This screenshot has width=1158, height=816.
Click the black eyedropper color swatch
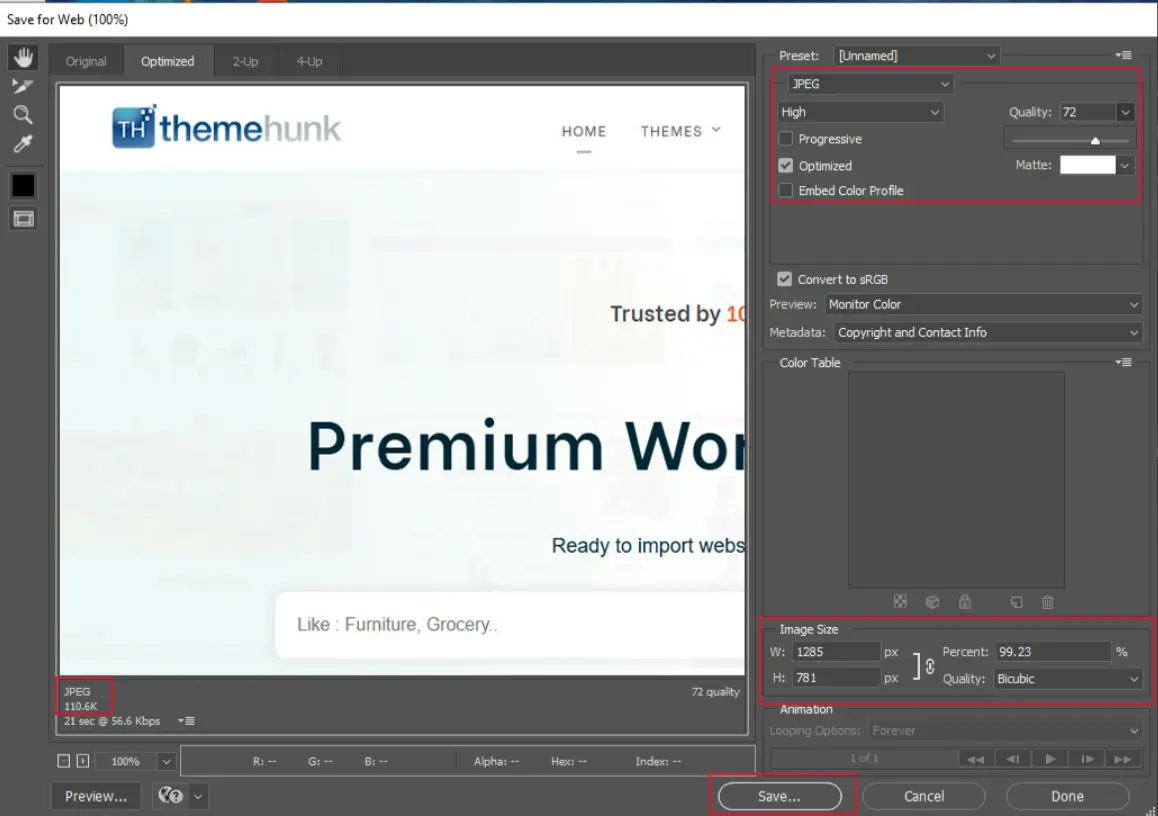click(x=23, y=185)
